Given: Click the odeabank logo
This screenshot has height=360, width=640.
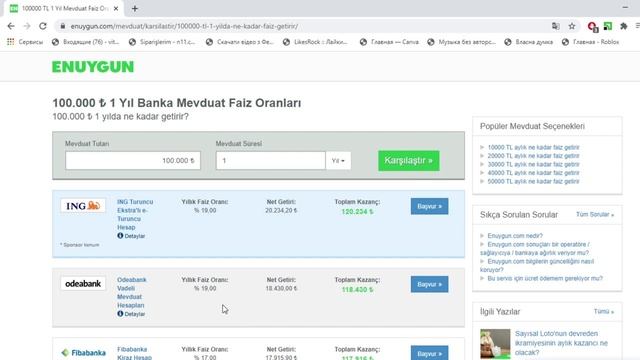Looking at the screenshot, I should click(83, 284).
